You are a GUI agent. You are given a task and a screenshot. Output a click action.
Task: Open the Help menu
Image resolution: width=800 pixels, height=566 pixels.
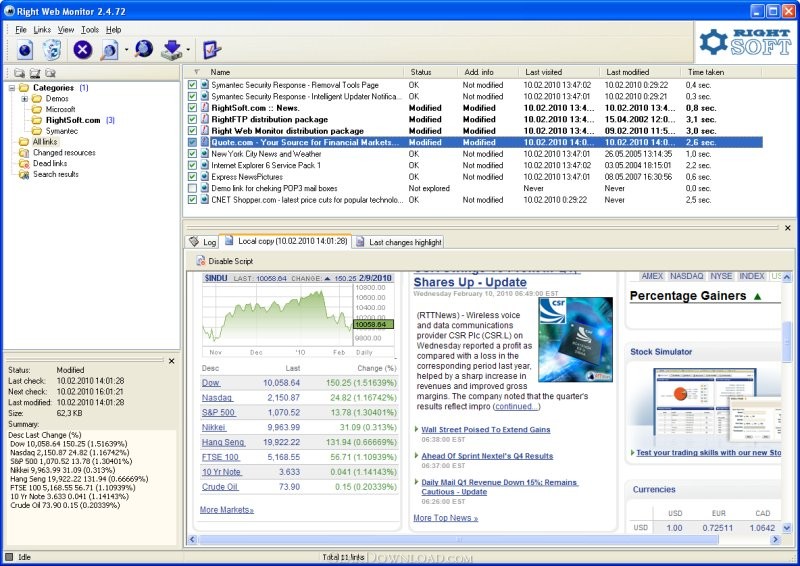tap(113, 30)
